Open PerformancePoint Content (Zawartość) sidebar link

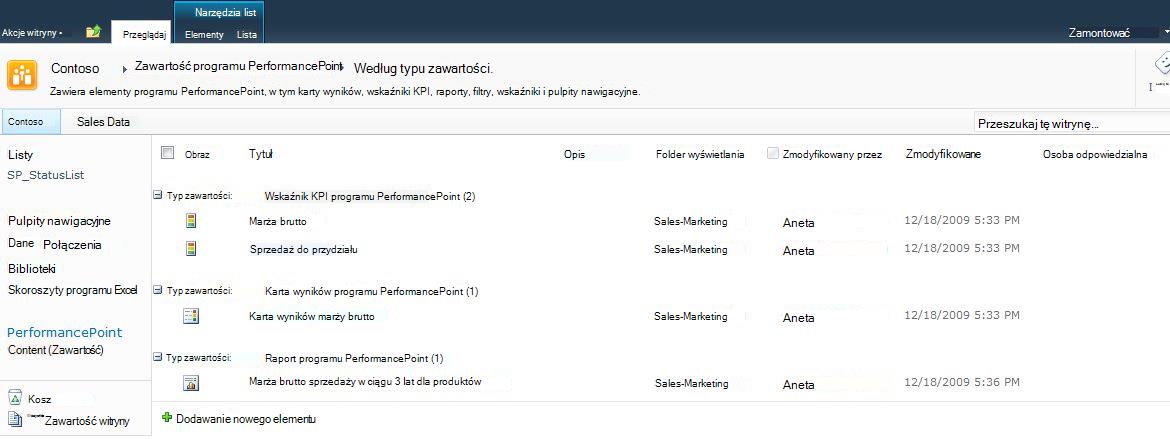tap(64, 340)
